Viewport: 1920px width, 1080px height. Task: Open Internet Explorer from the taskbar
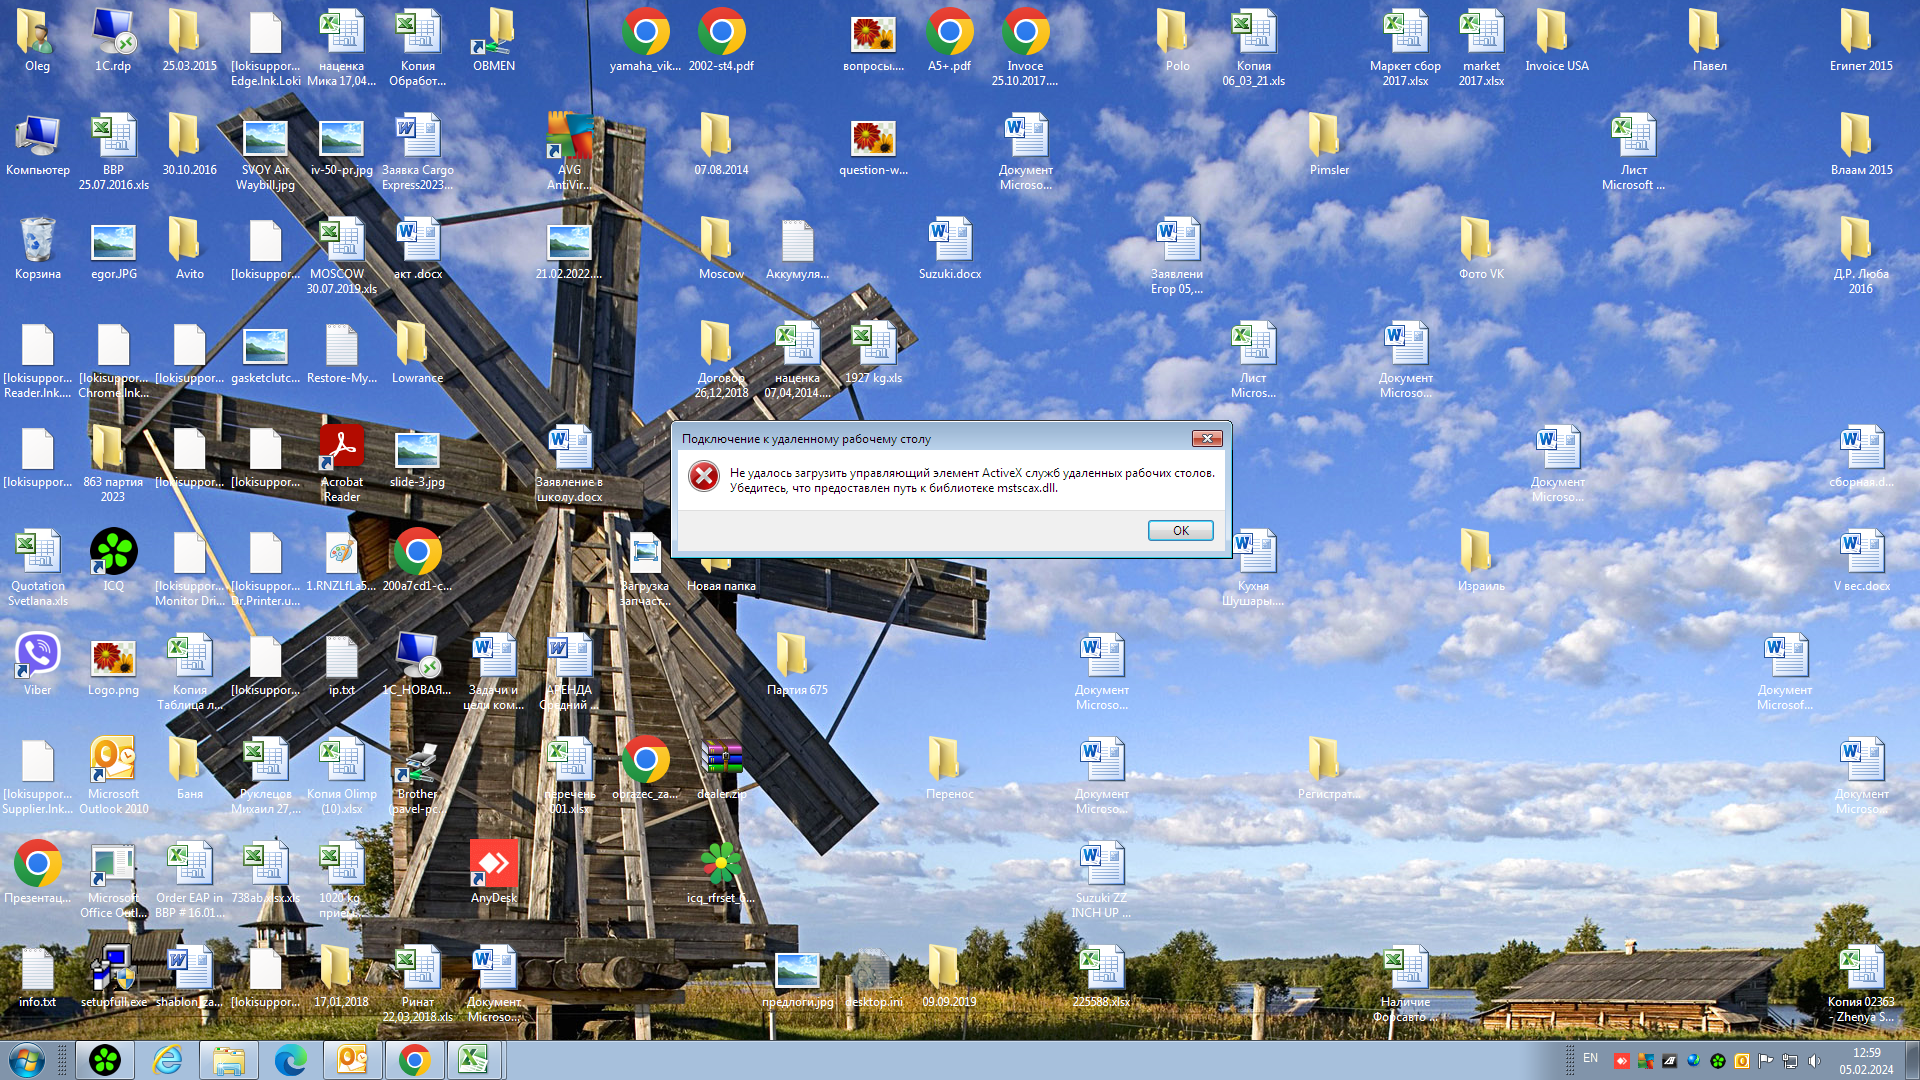[x=167, y=1060]
